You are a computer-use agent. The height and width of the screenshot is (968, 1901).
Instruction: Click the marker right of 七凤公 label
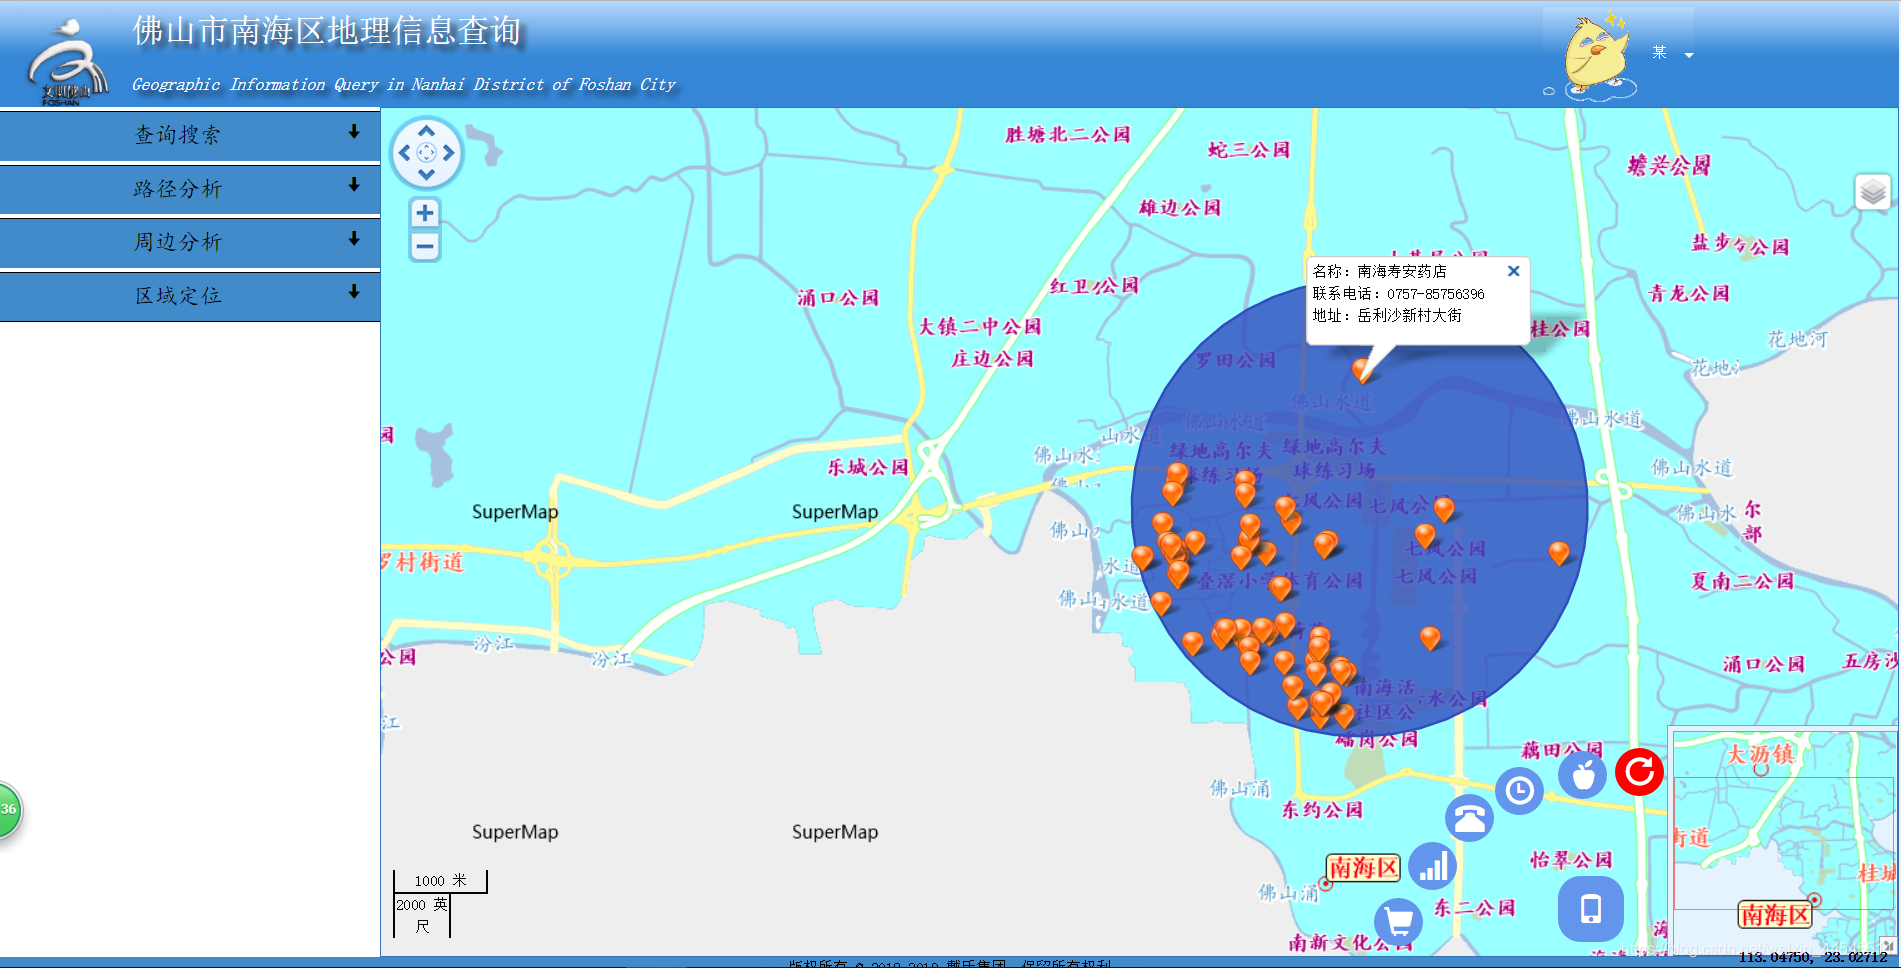[1444, 510]
